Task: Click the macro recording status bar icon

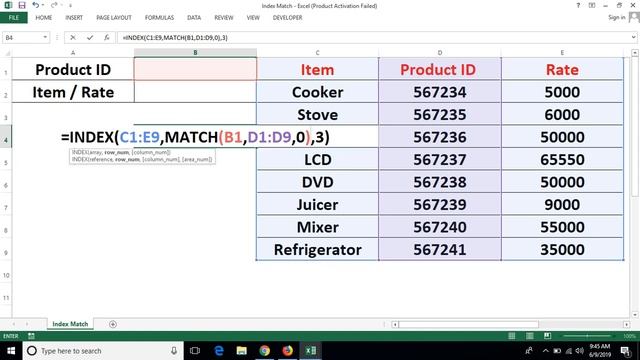Action: (x=31, y=336)
